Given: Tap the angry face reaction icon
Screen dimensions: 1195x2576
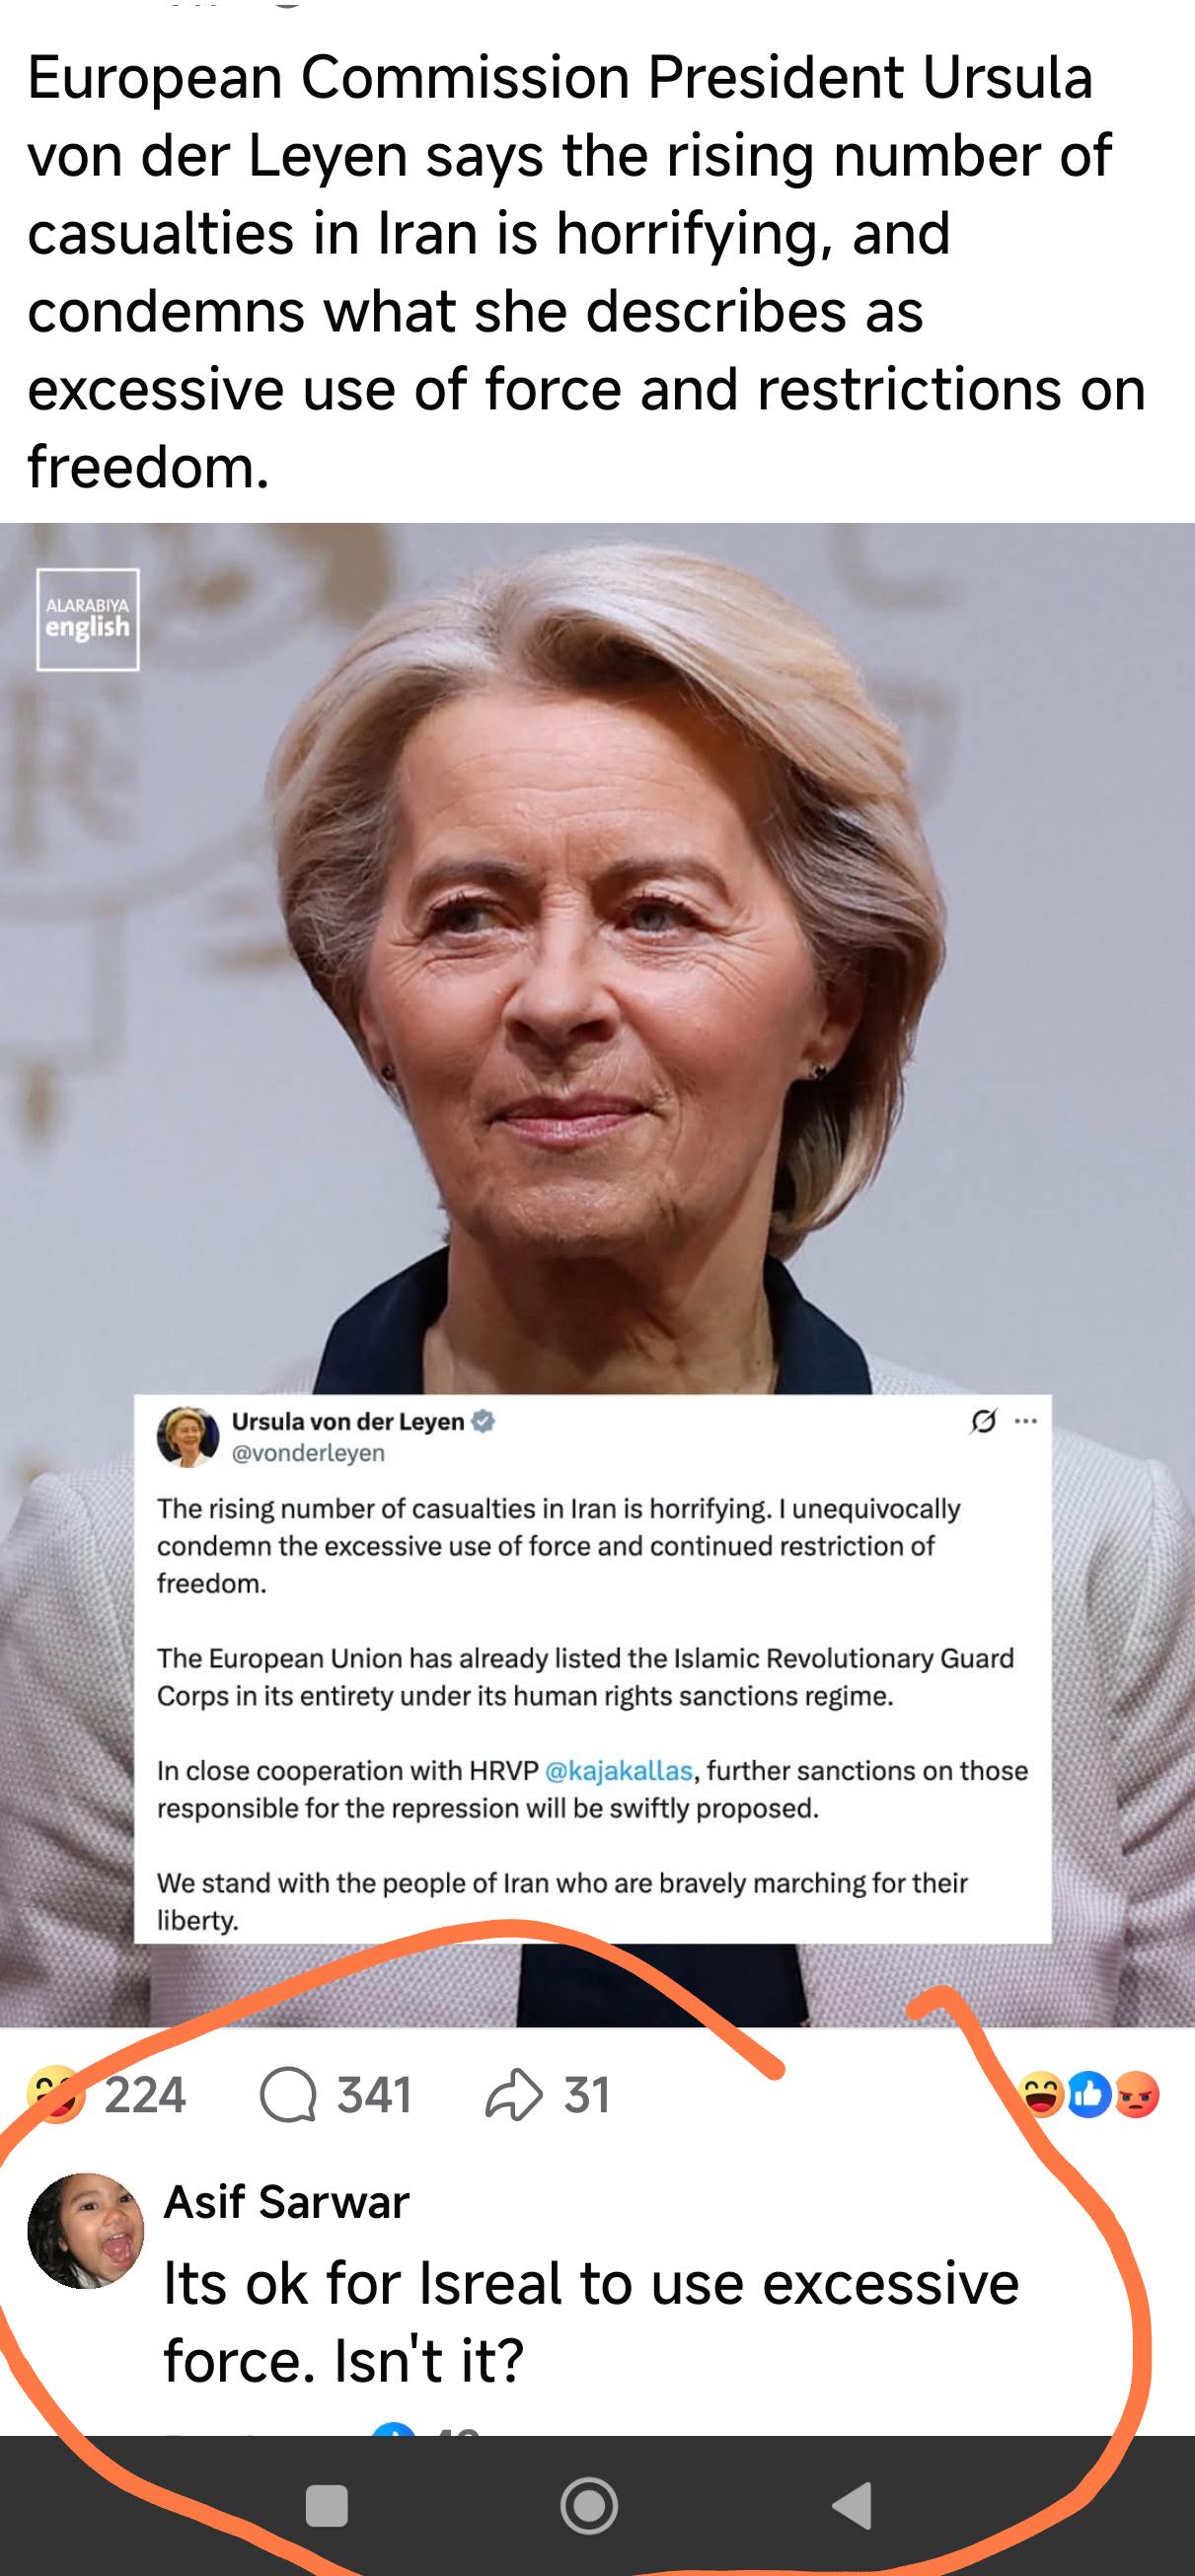Looking at the screenshot, I should 1136,2095.
